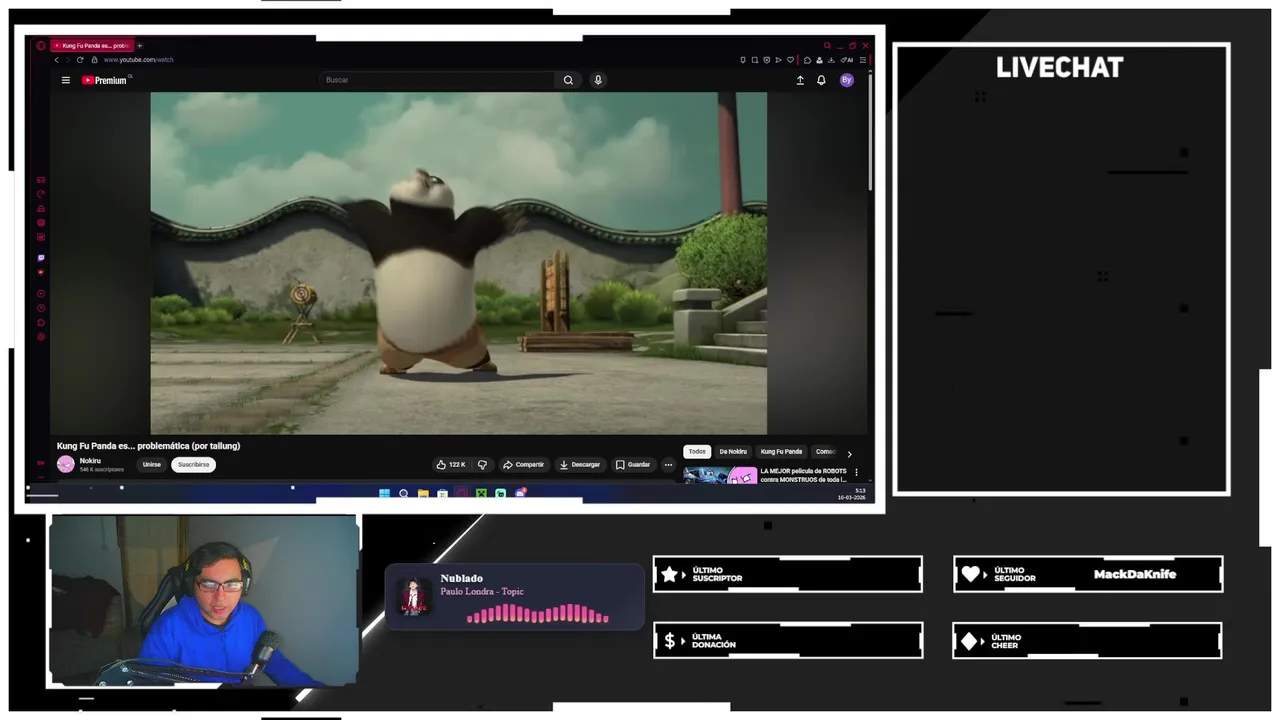This screenshot has width=1280, height=720.
Task: Click the Nublado album art thumbnail
Action: click(414, 596)
